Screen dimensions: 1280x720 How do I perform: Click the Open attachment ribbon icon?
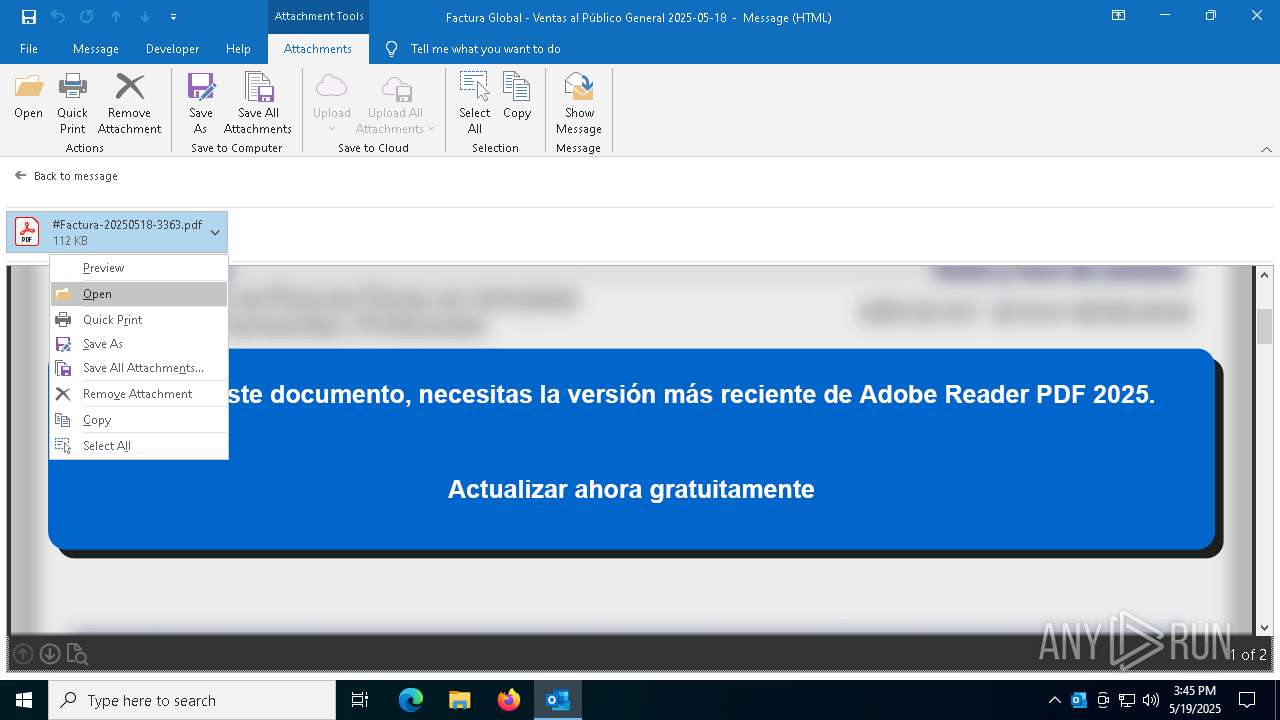[x=28, y=97]
